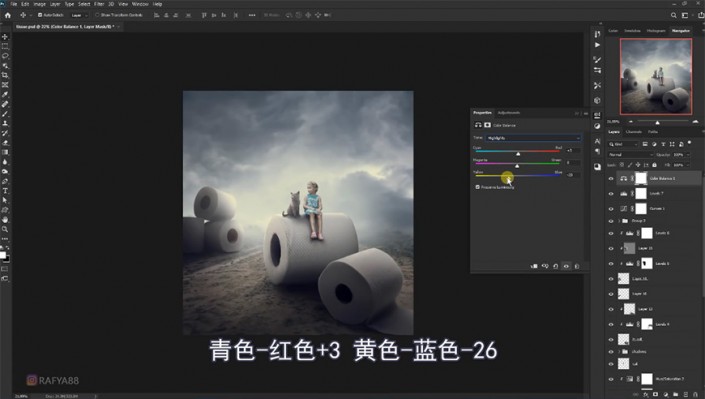Hide the Curves 1 layer
Viewport: 705px width, 399px height.
tap(611, 209)
